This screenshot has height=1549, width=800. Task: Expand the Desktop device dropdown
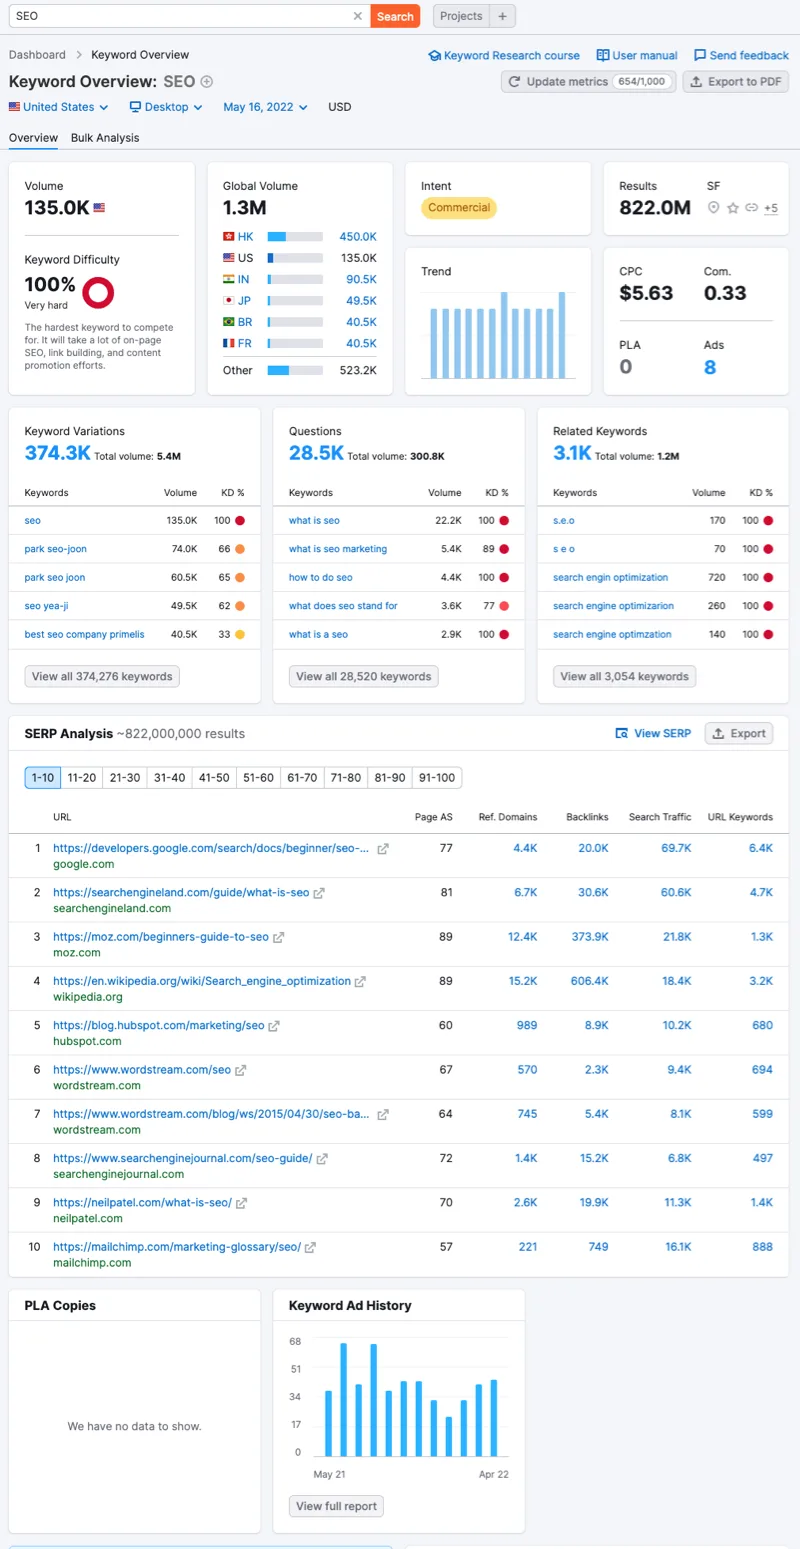coord(166,107)
